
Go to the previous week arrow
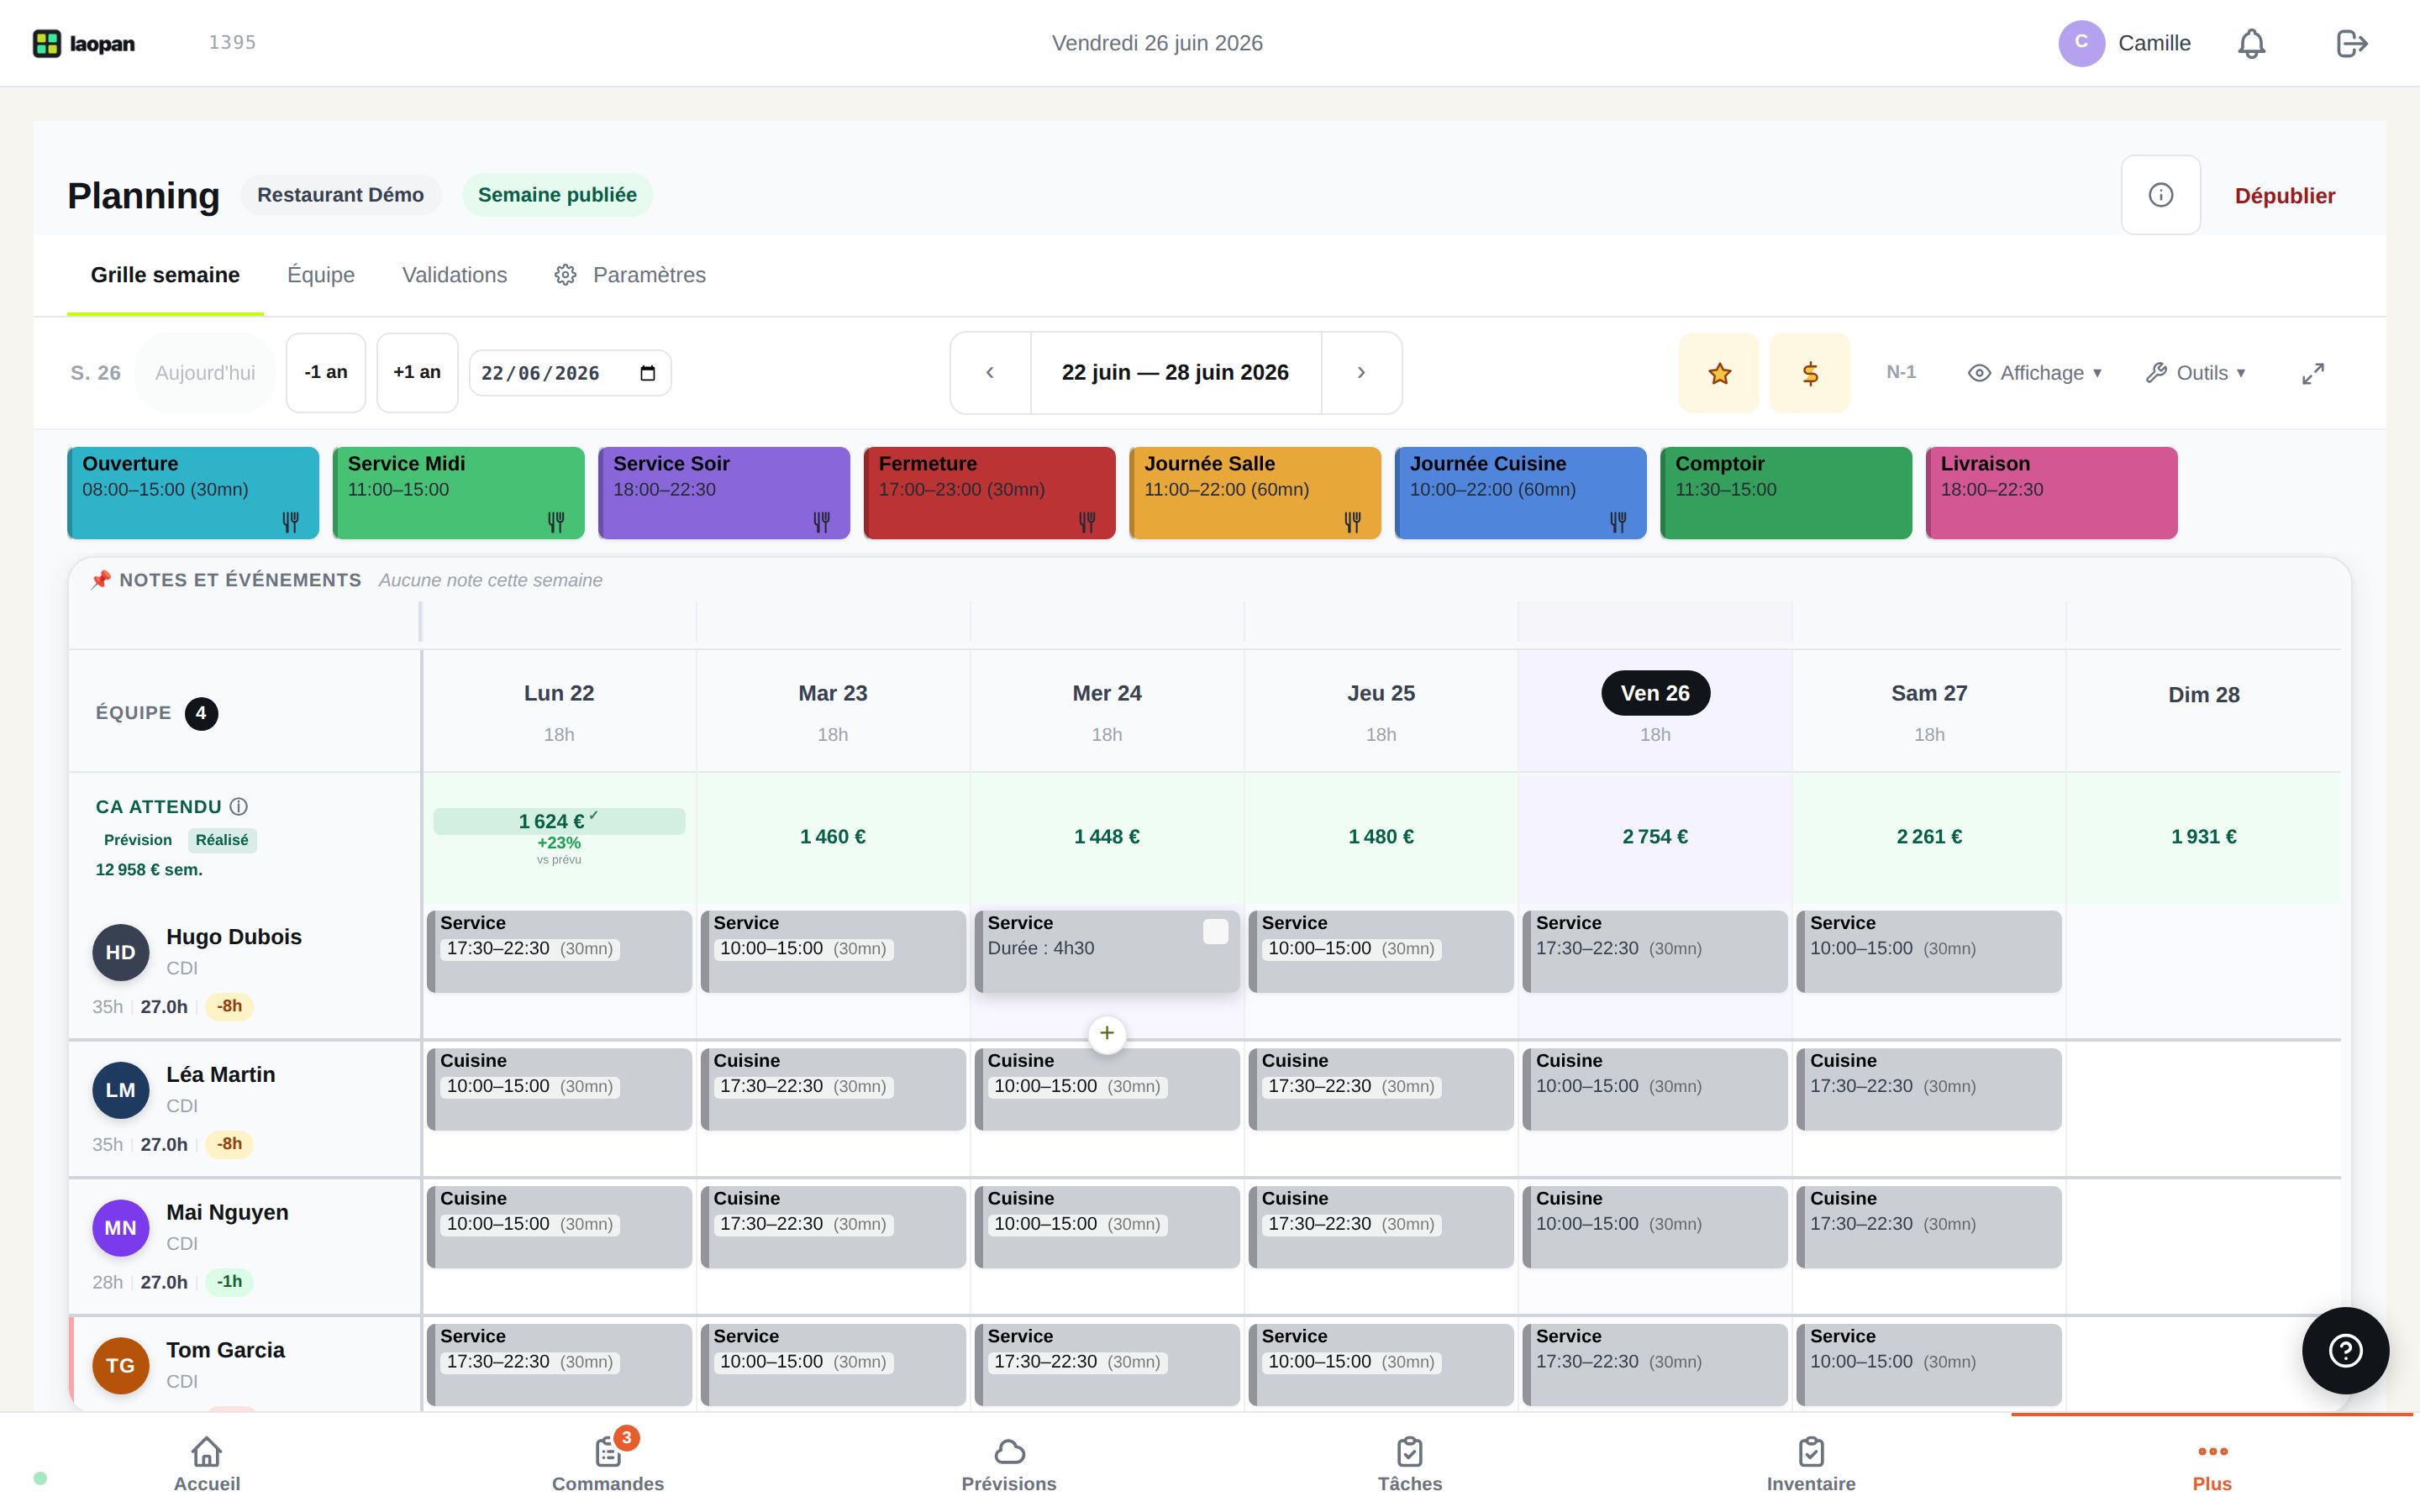[x=990, y=373]
